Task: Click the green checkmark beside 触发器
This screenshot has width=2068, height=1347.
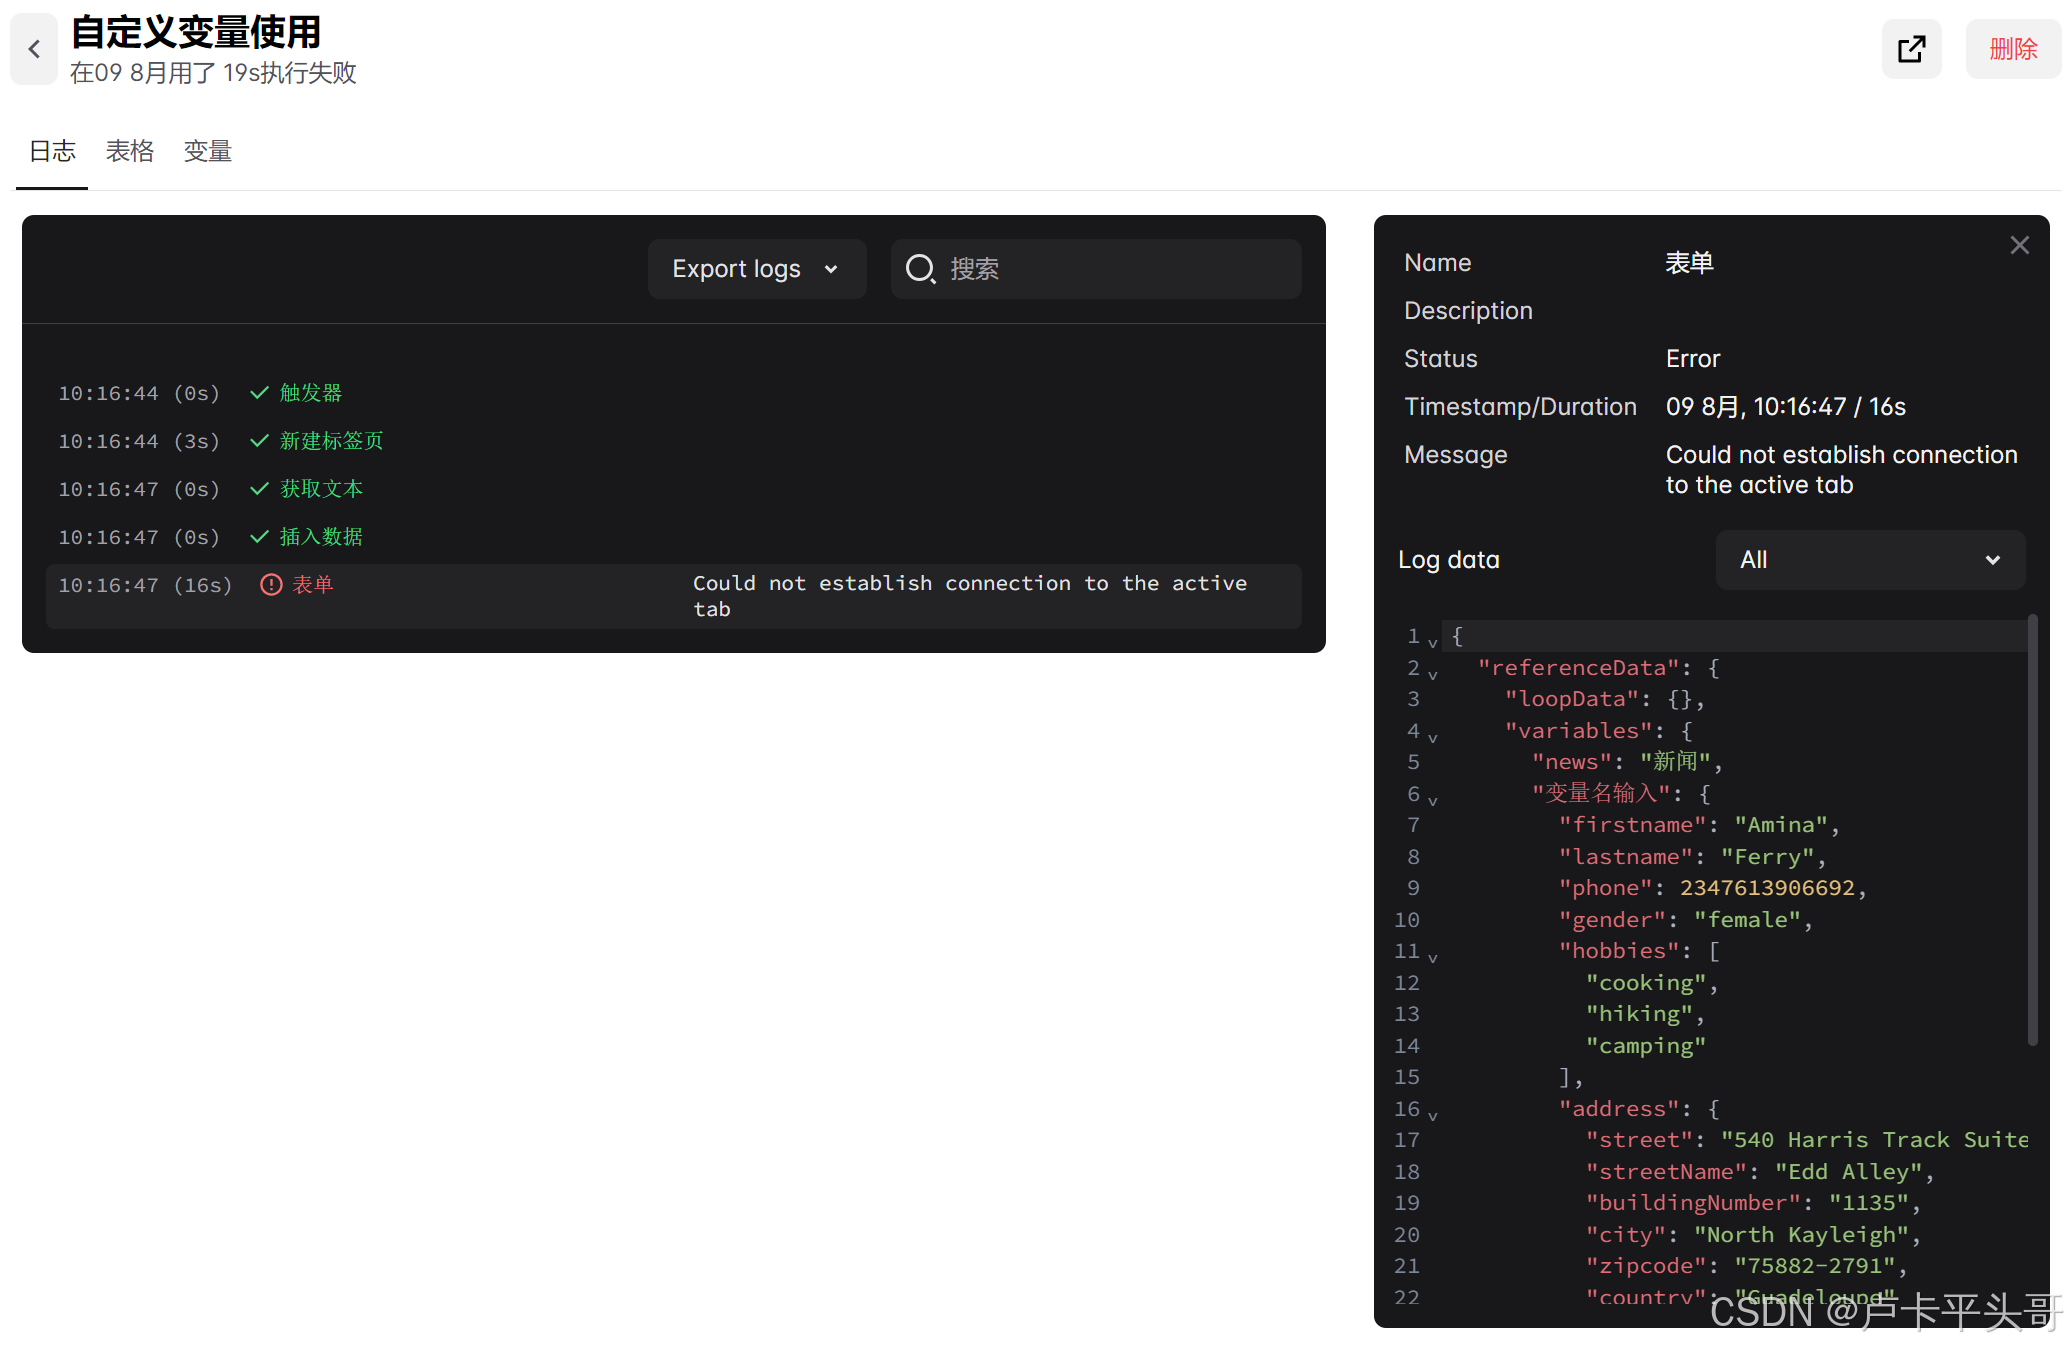Action: pyautogui.click(x=259, y=393)
